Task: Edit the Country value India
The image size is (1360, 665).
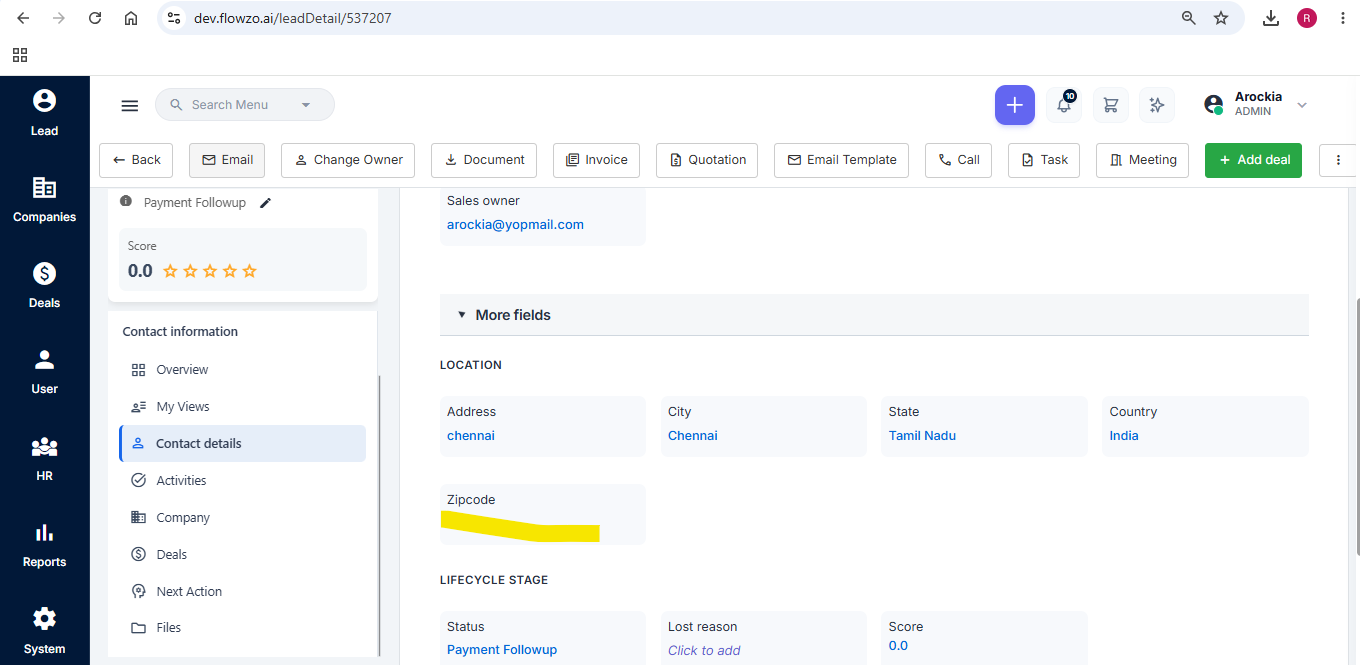Action: pyautogui.click(x=1124, y=436)
